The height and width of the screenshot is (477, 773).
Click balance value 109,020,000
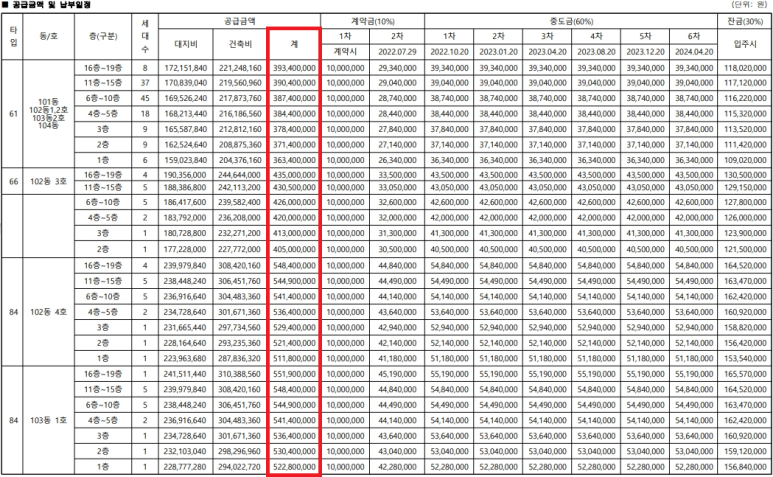click(745, 160)
